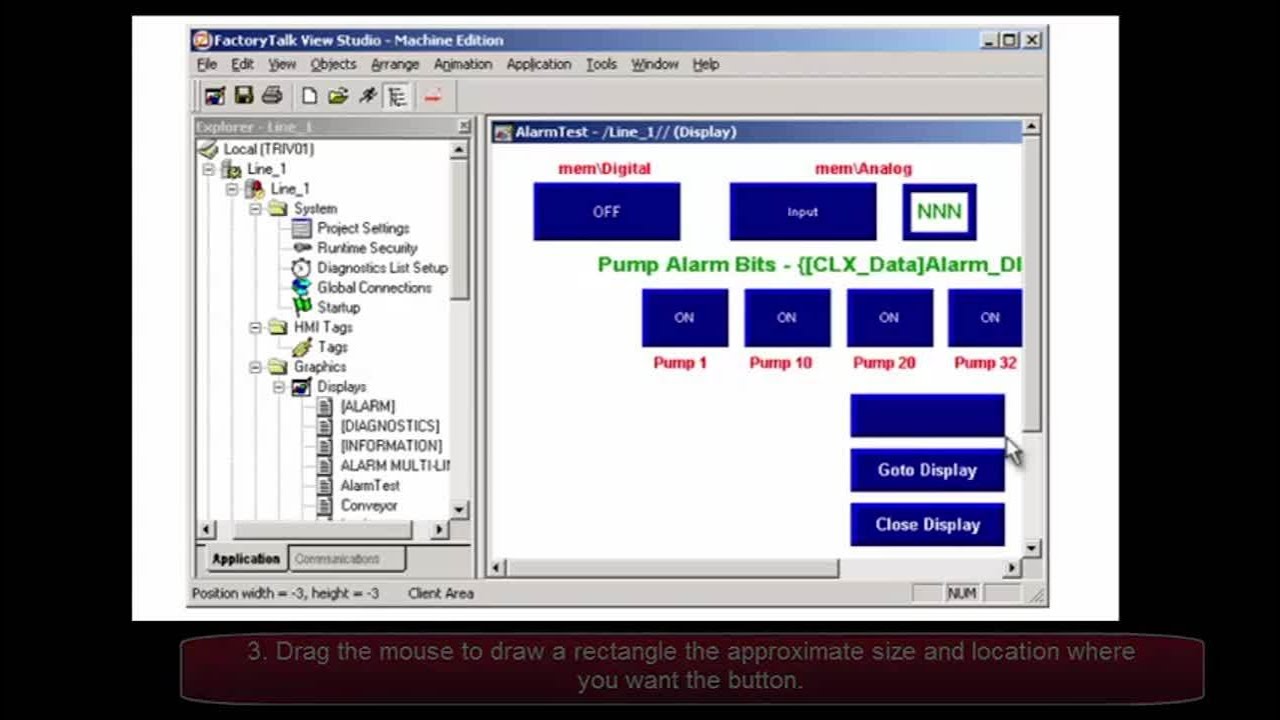Click the display window scroll down arrow
The width and height of the screenshot is (1280, 720).
(x=1031, y=548)
